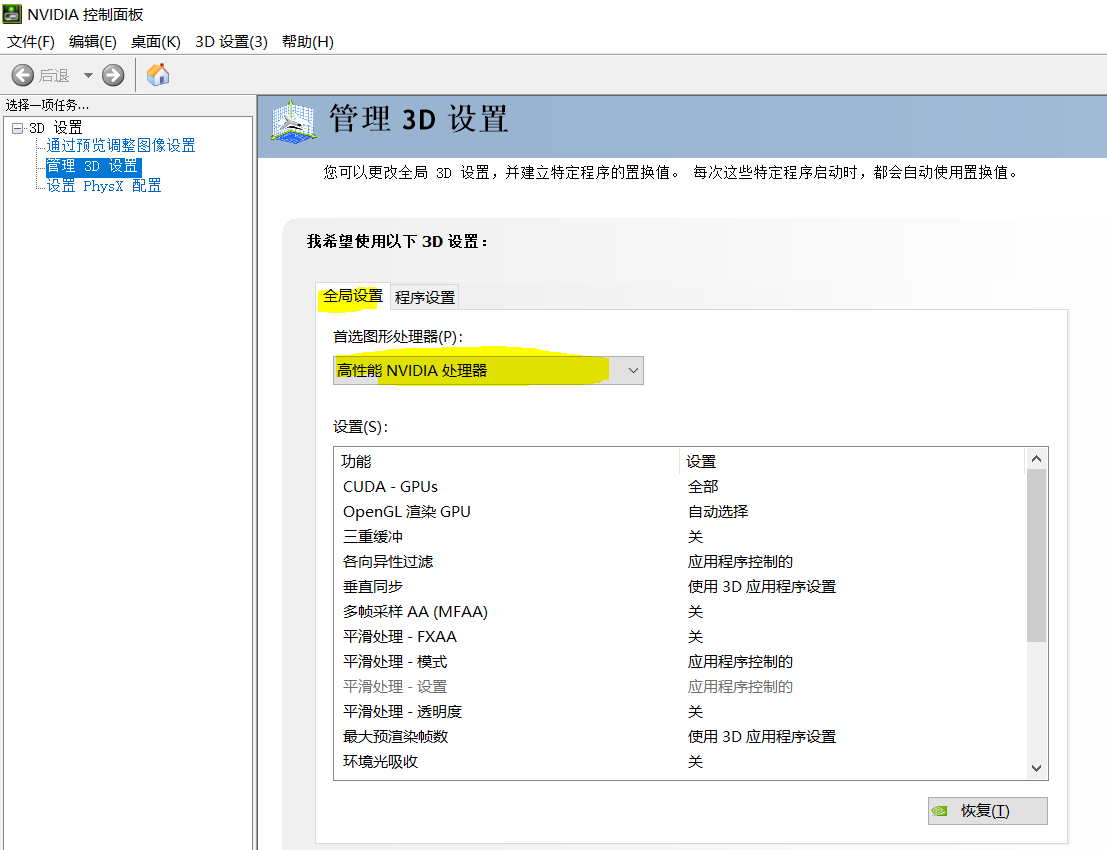Click the settings list scrollbar thumb

pos(1036,556)
